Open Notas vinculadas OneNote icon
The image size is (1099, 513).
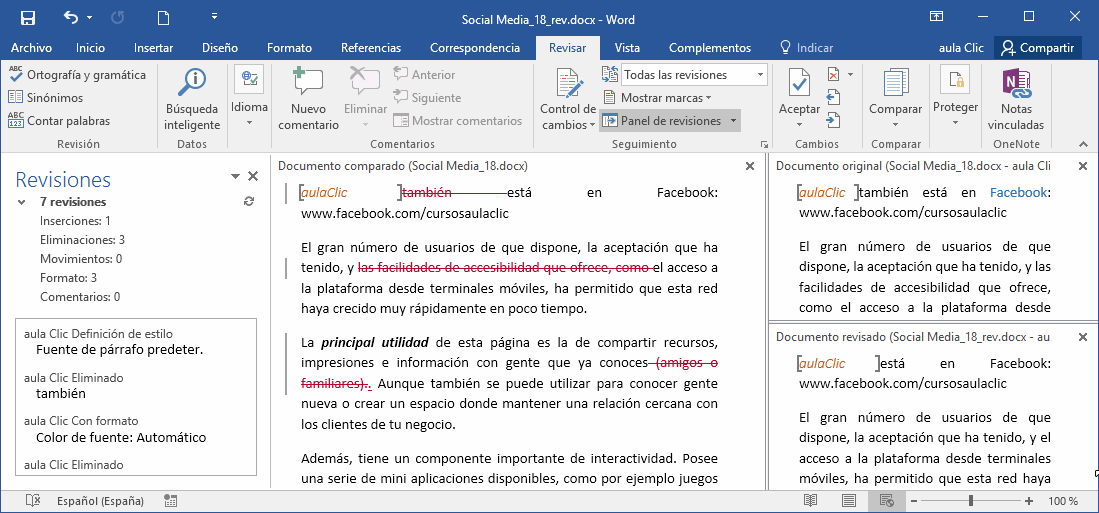[1016, 100]
